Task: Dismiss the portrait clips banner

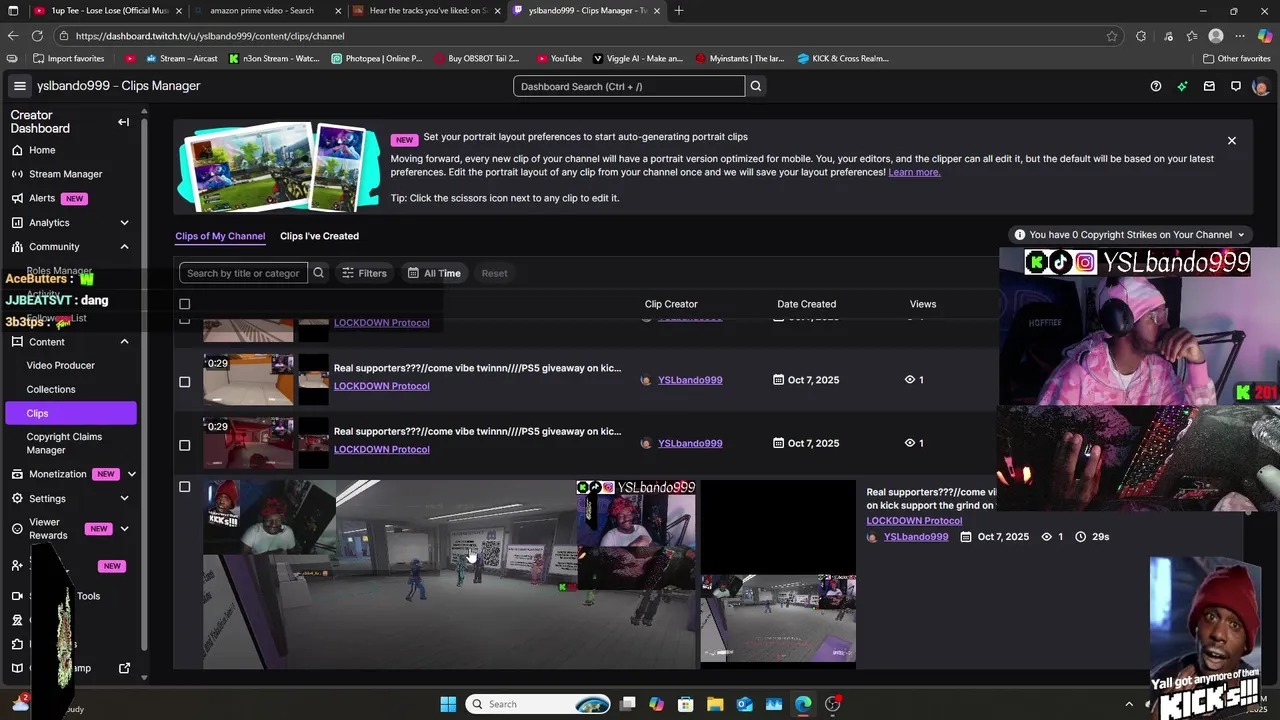Action: [1232, 141]
